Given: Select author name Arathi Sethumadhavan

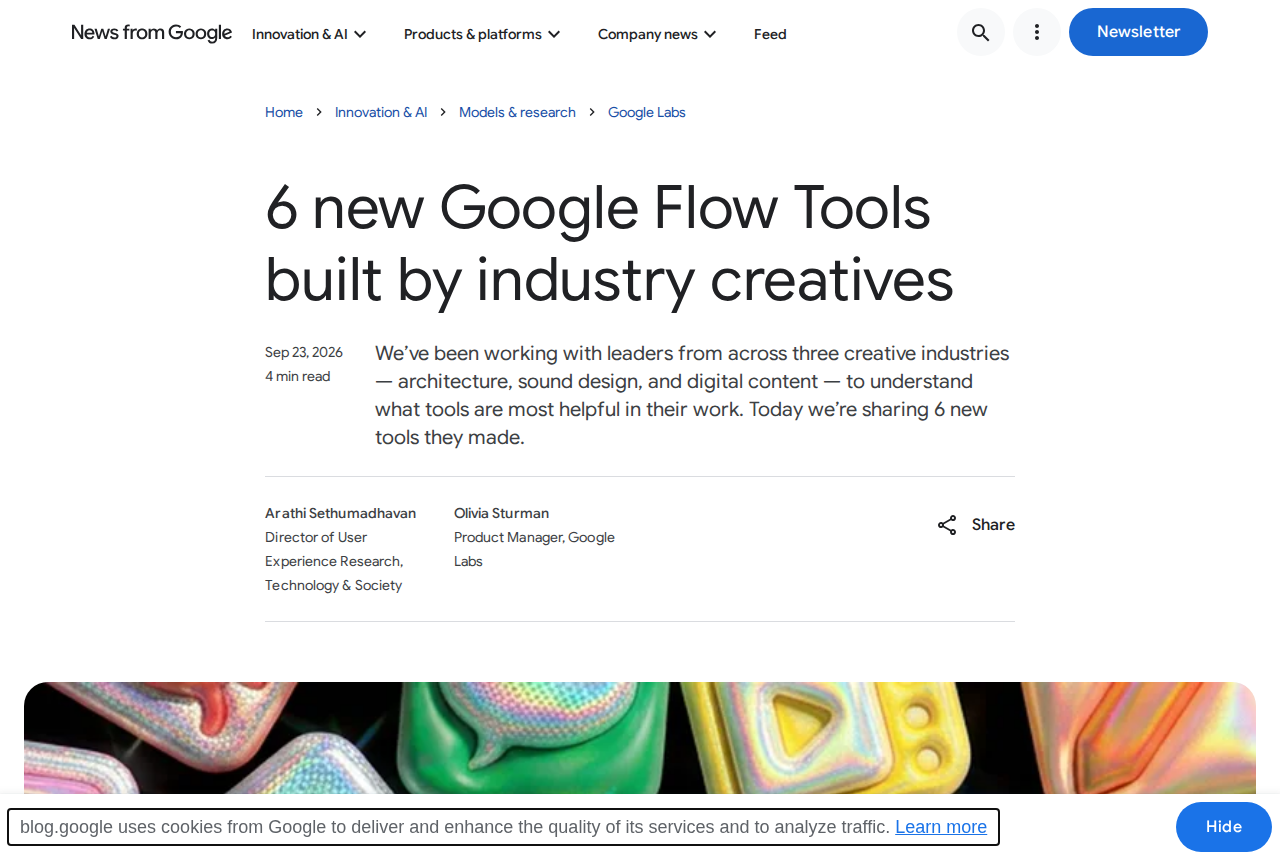Looking at the screenshot, I should 340,513.
